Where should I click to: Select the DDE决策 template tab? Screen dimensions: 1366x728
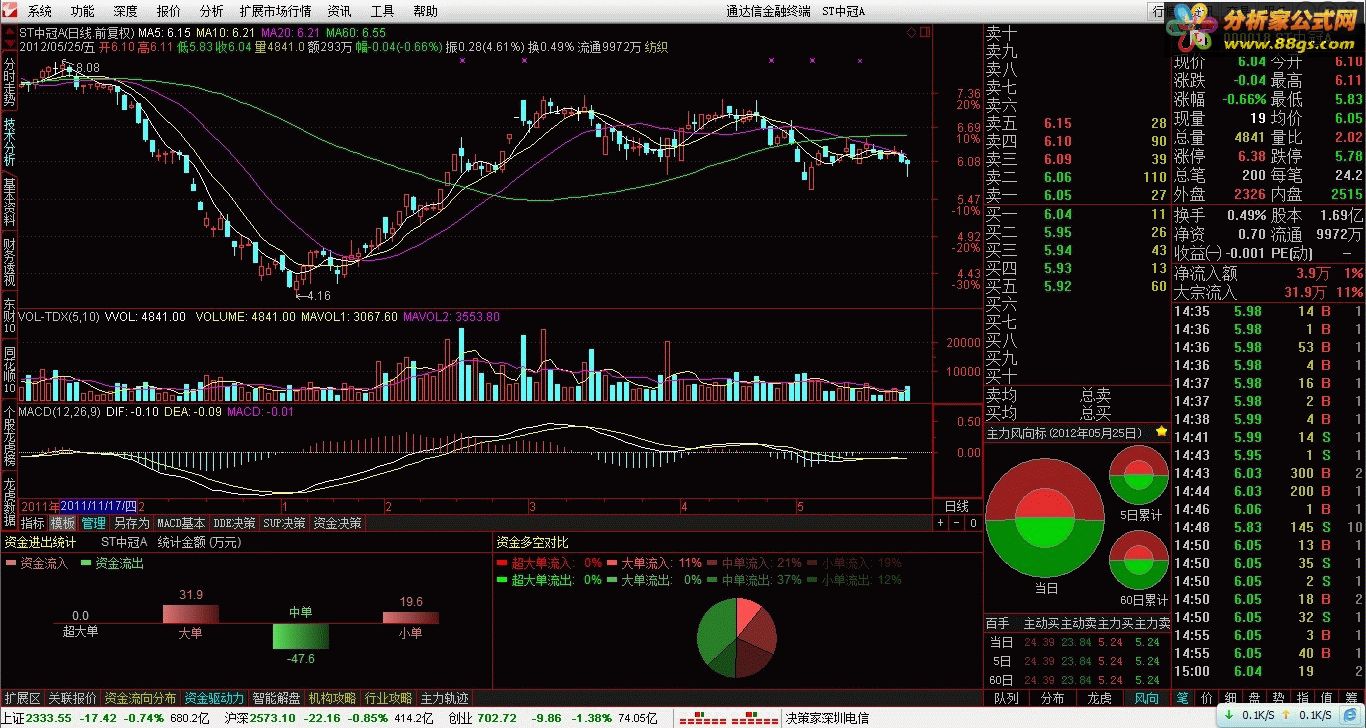point(234,523)
